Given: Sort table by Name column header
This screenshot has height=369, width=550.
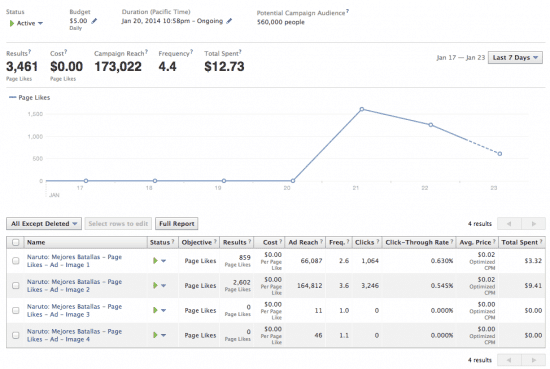Looking at the screenshot, I should (36, 242).
